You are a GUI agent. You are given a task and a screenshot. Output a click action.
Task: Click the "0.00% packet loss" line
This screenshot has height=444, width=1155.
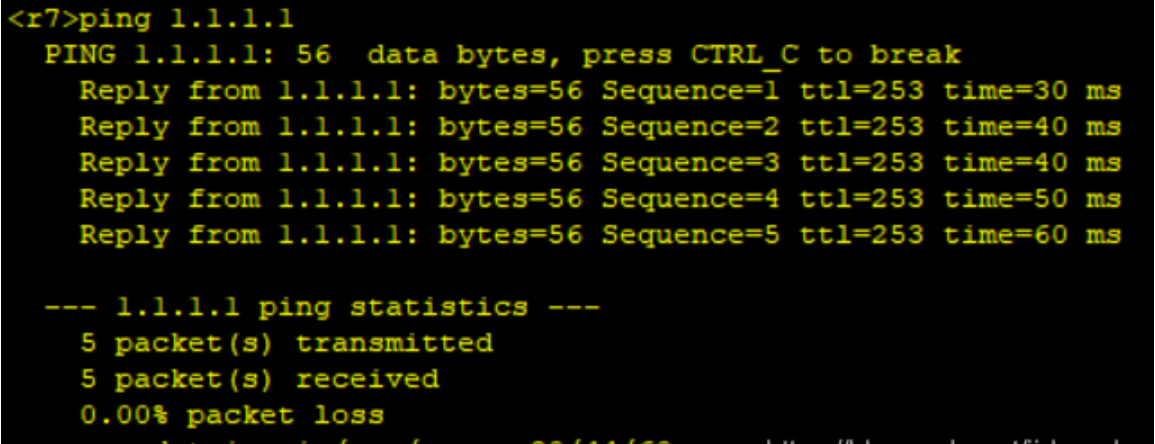(x=232, y=415)
